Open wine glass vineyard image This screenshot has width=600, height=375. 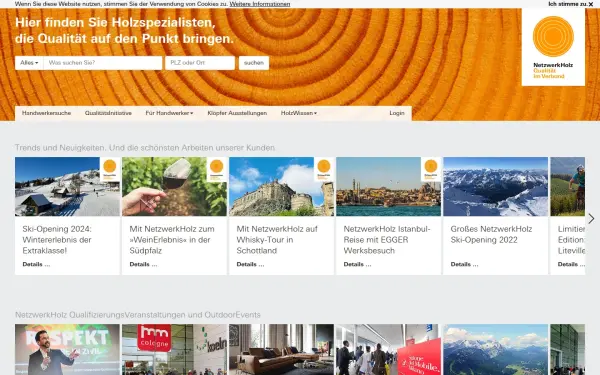(174, 187)
